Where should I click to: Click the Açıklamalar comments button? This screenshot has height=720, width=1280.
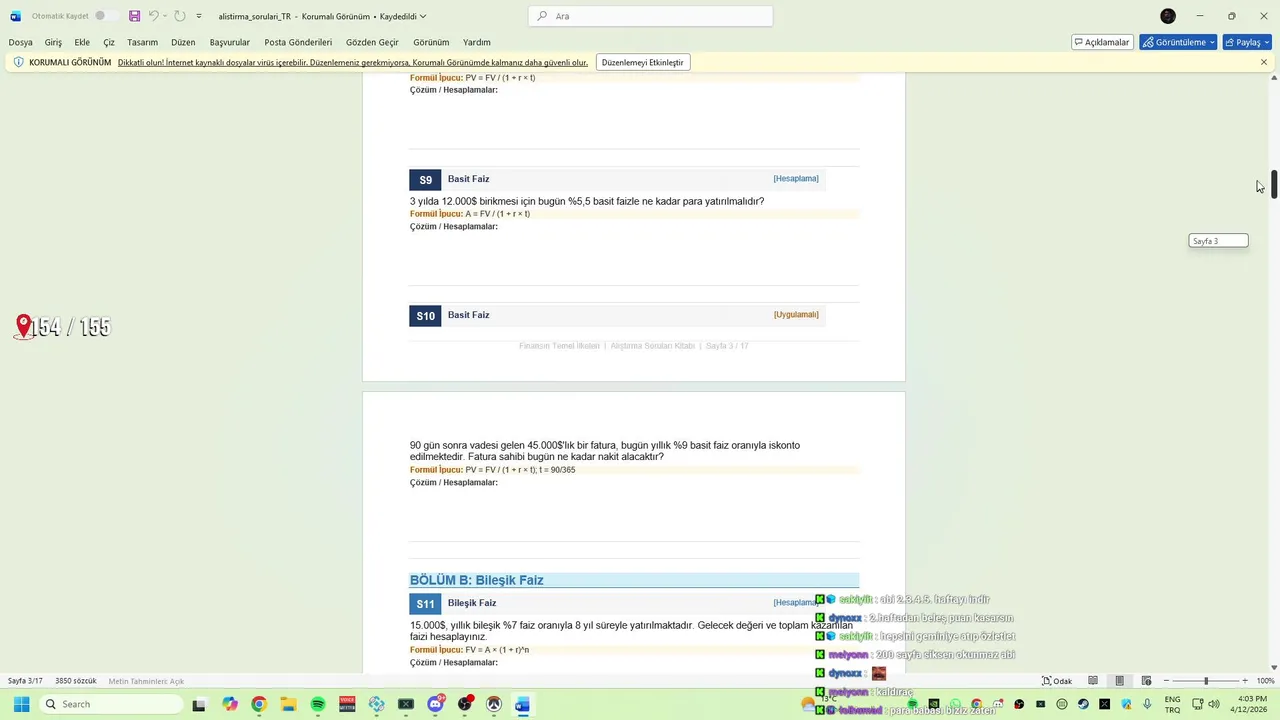[x=1102, y=42]
